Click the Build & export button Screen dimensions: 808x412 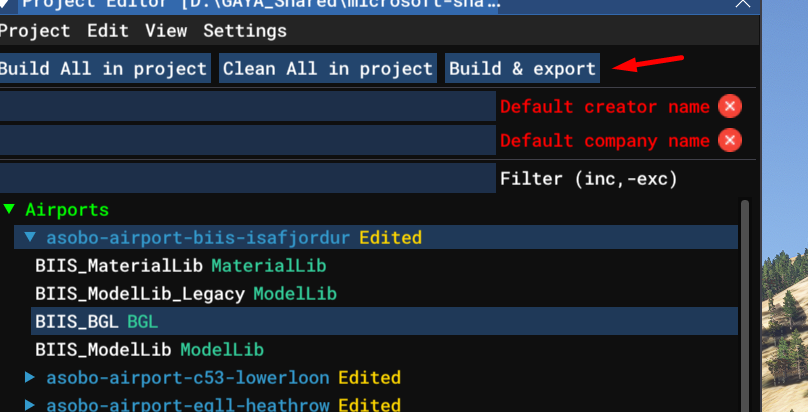coord(522,69)
